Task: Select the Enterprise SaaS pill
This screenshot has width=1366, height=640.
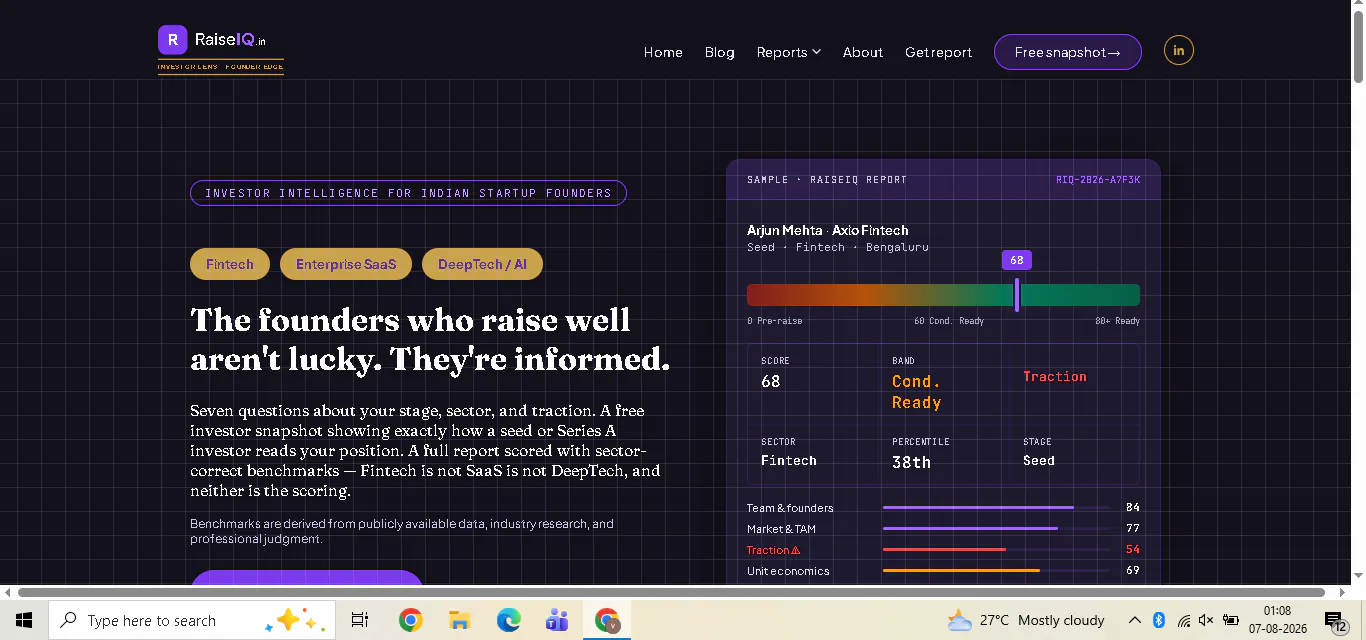Action: [x=346, y=264]
